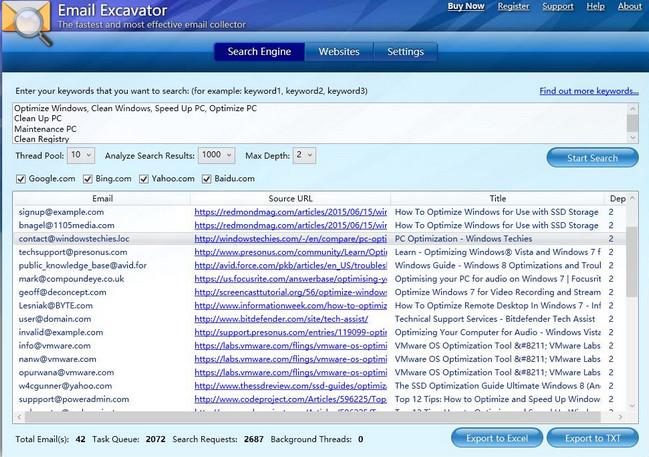Open the us.focusrite.com answerbase URL
The width and height of the screenshot is (649, 457).
coord(291,279)
